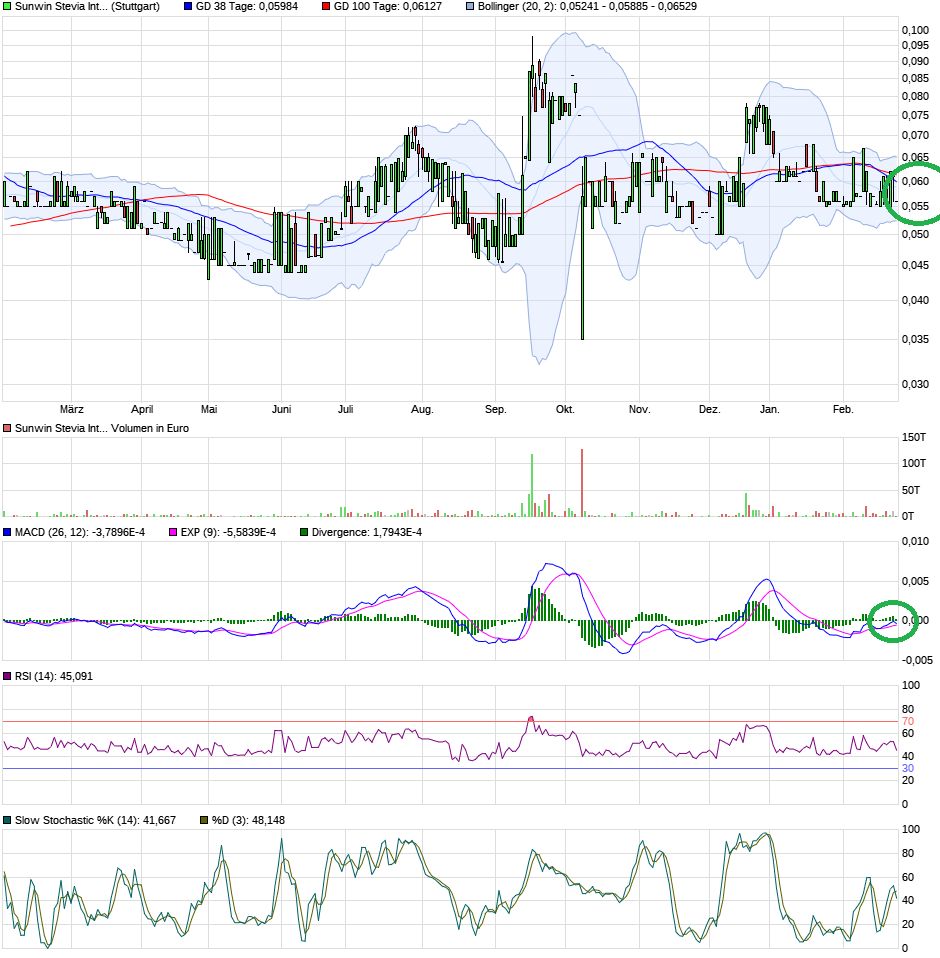Click the olive %D (3) legend swatch
The height and width of the screenshot is (958, 940).
[204, 820]
